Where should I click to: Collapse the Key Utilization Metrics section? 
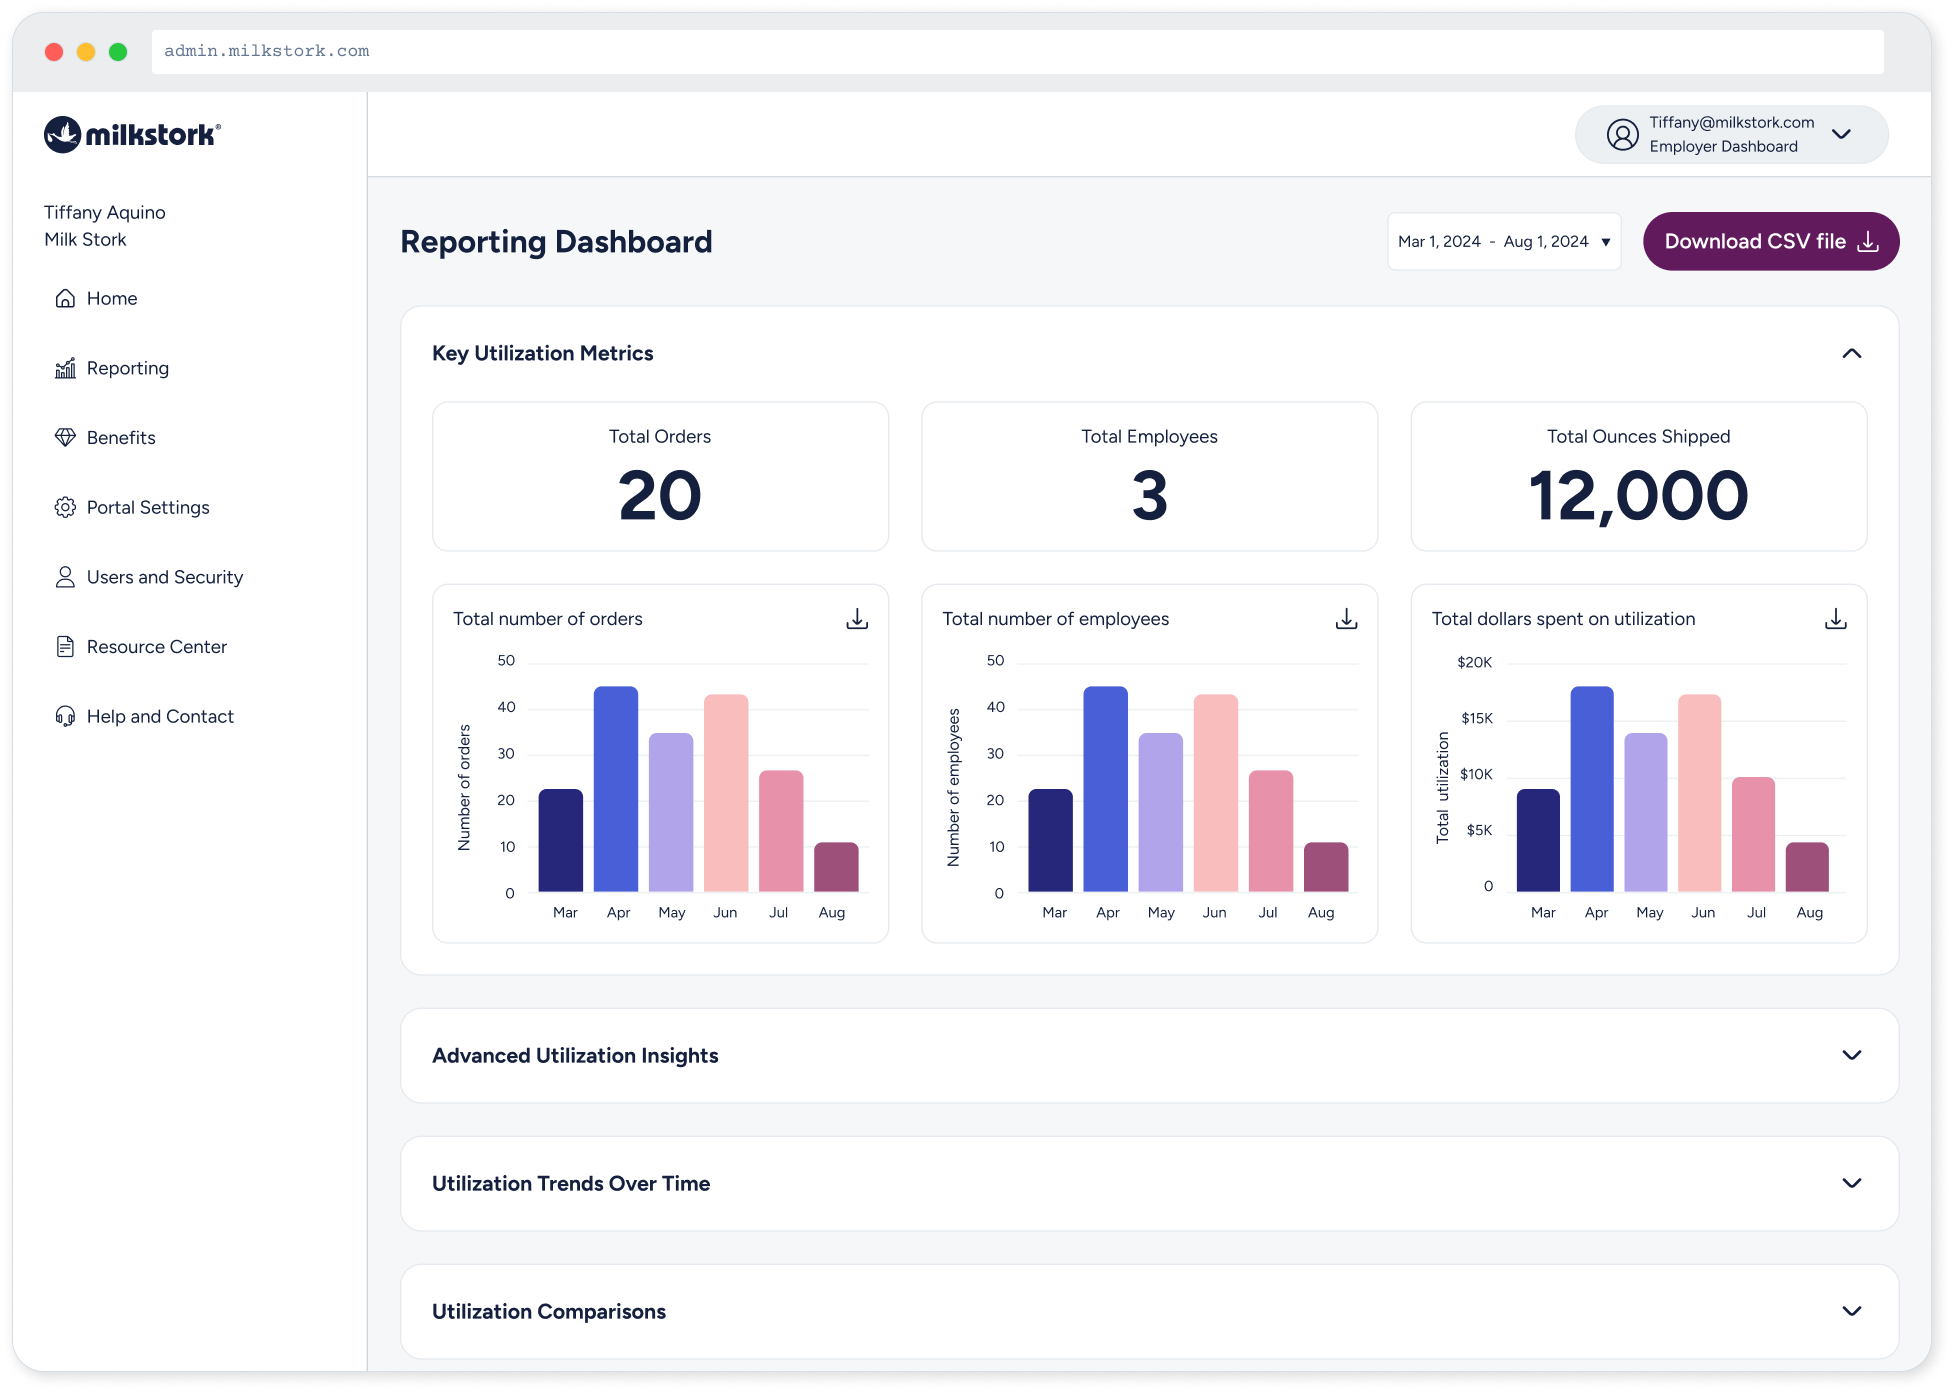coord(1851,353)
